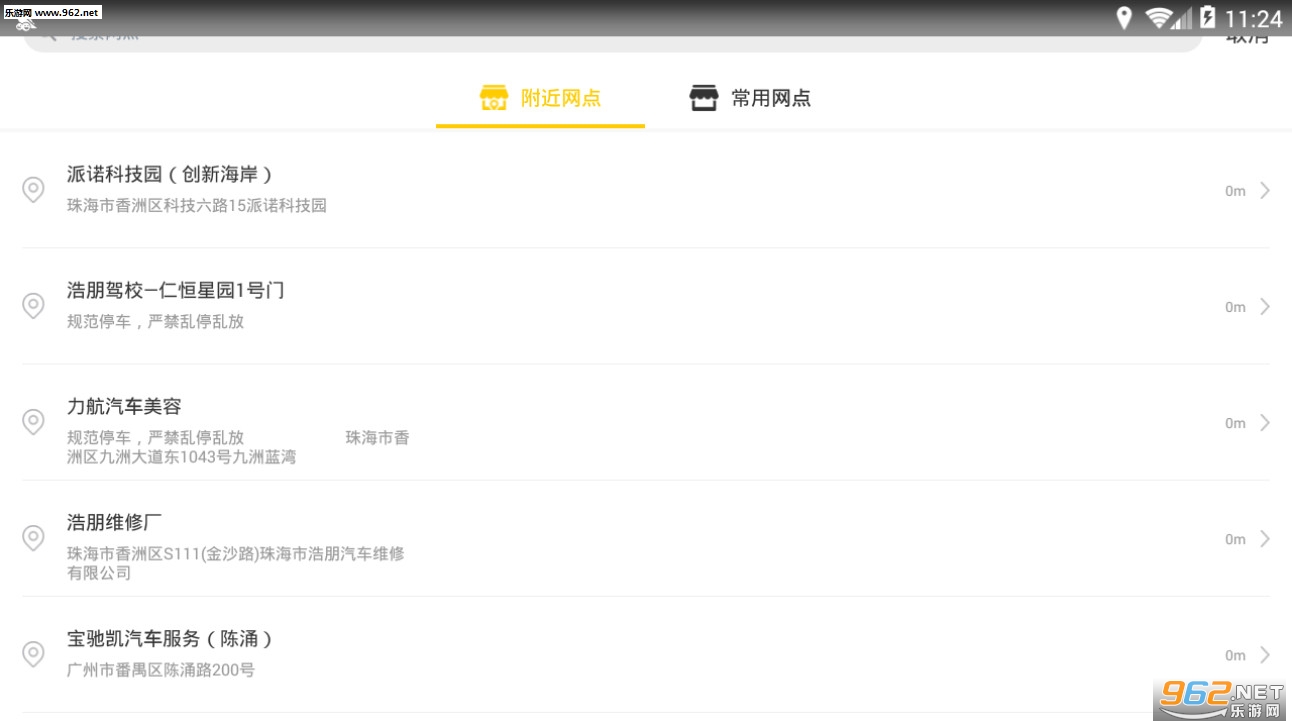Screen dimensions: 1292x727
Task: Tap the location pin beside 宝驰凯汽车服务（陈涌）
Action: (33, 654)
